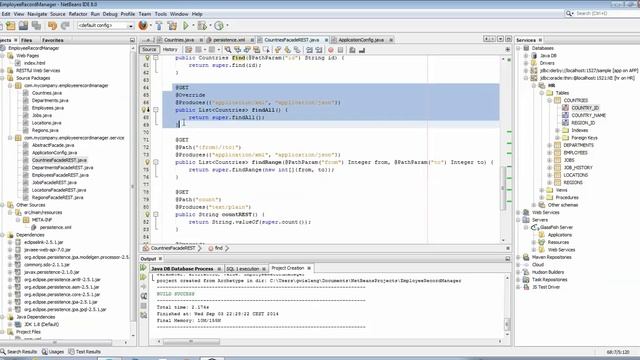640x360 pixels.
Task: Click the Redo arrow in main toolbar
Action: pyautogui.click(x=65, y=26)
